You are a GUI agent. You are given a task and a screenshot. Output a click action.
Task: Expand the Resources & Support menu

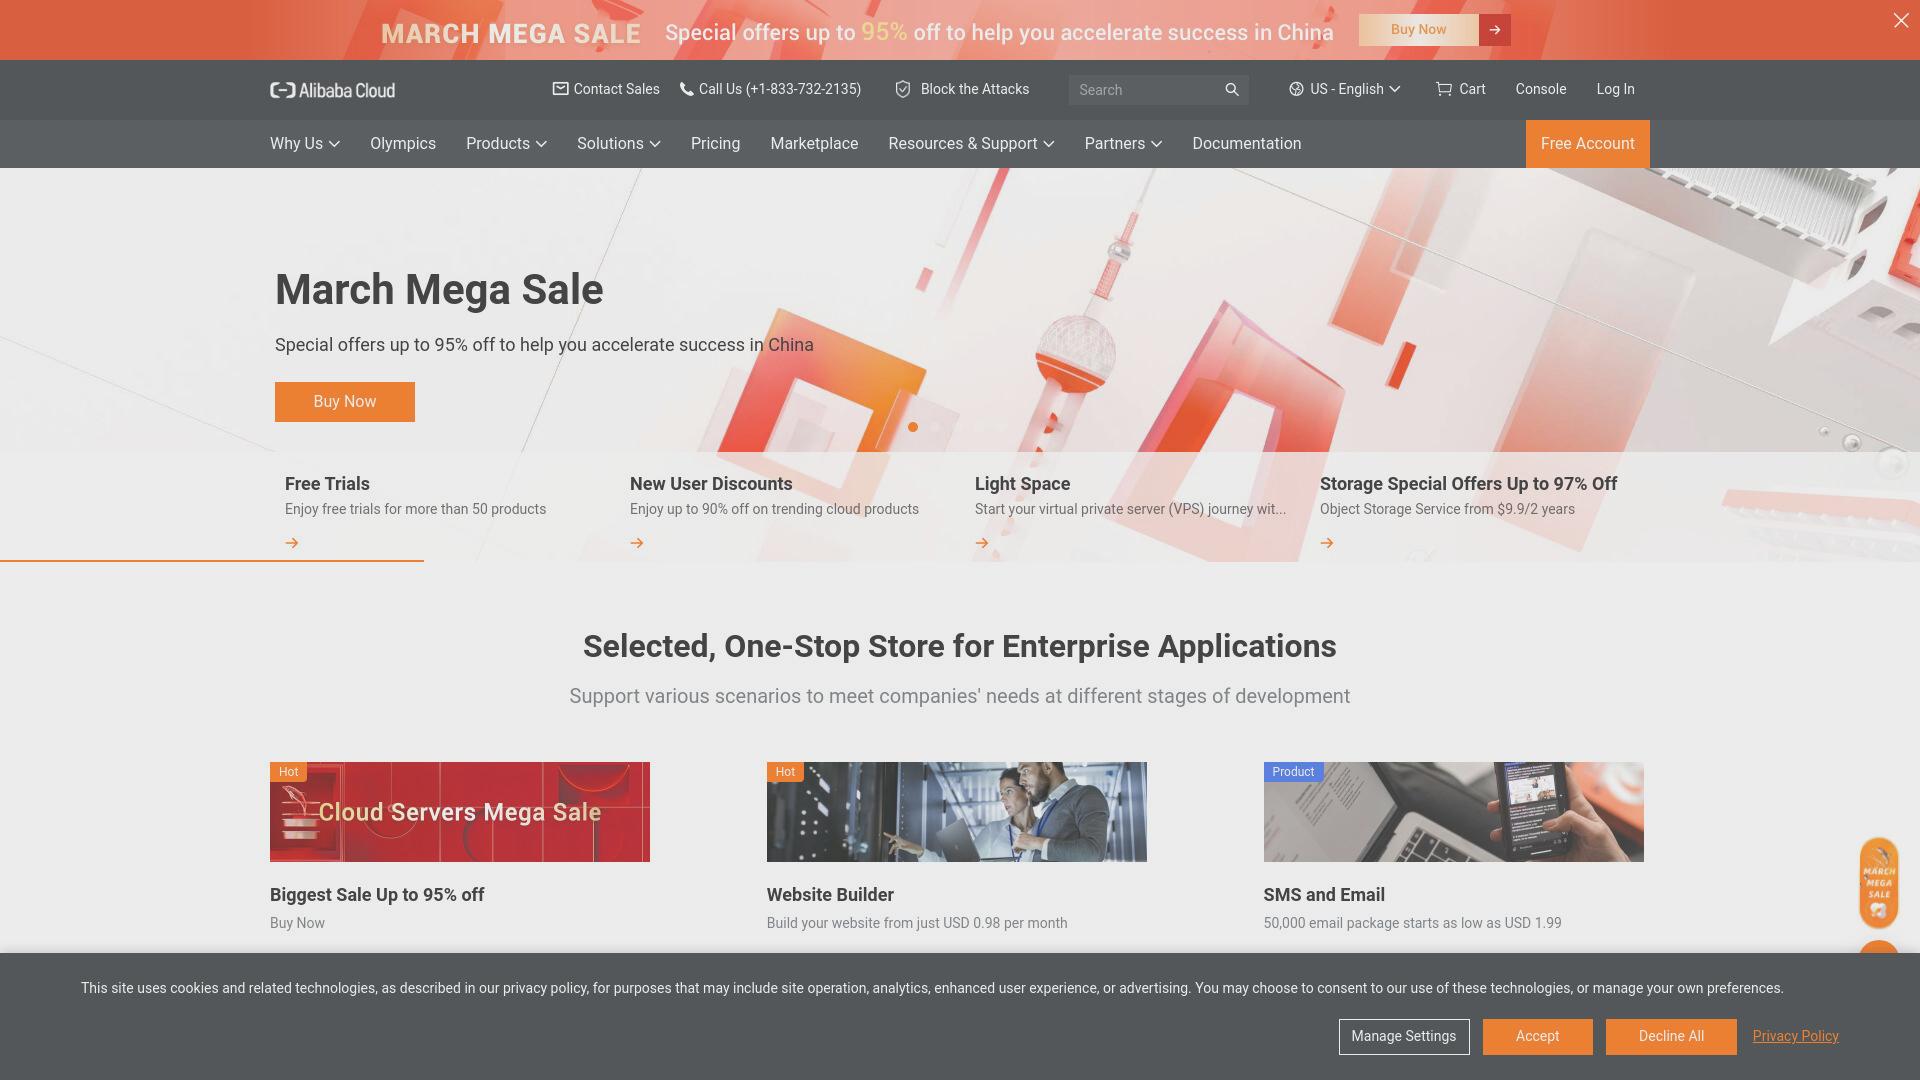pyautogui.click(x=971, y=144)
